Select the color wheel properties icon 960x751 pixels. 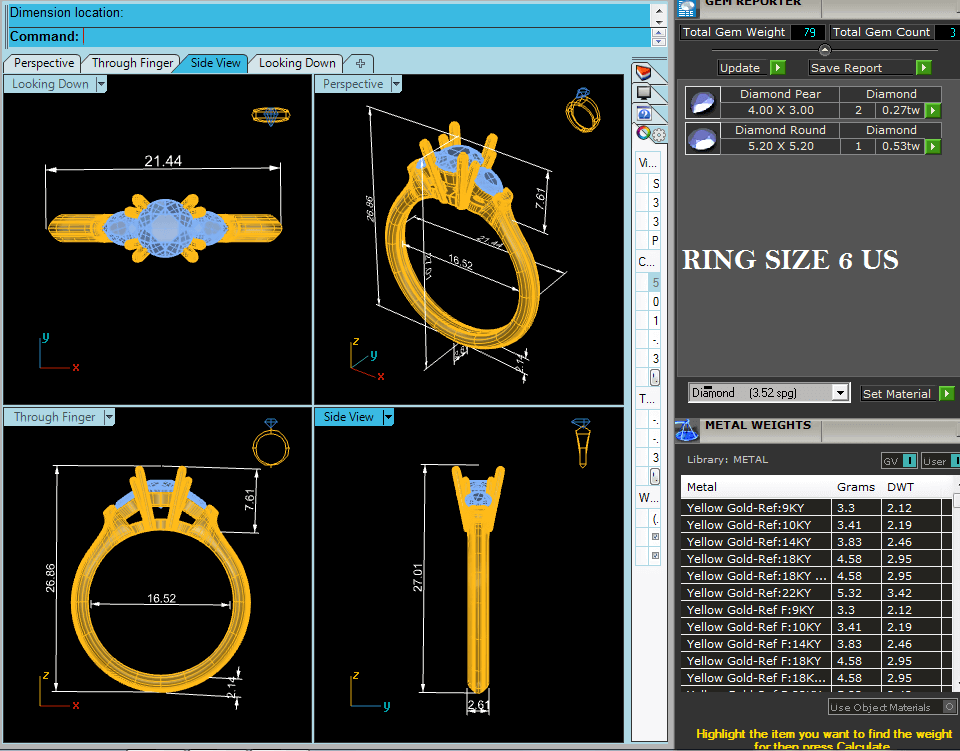click(x=643, y=133)
